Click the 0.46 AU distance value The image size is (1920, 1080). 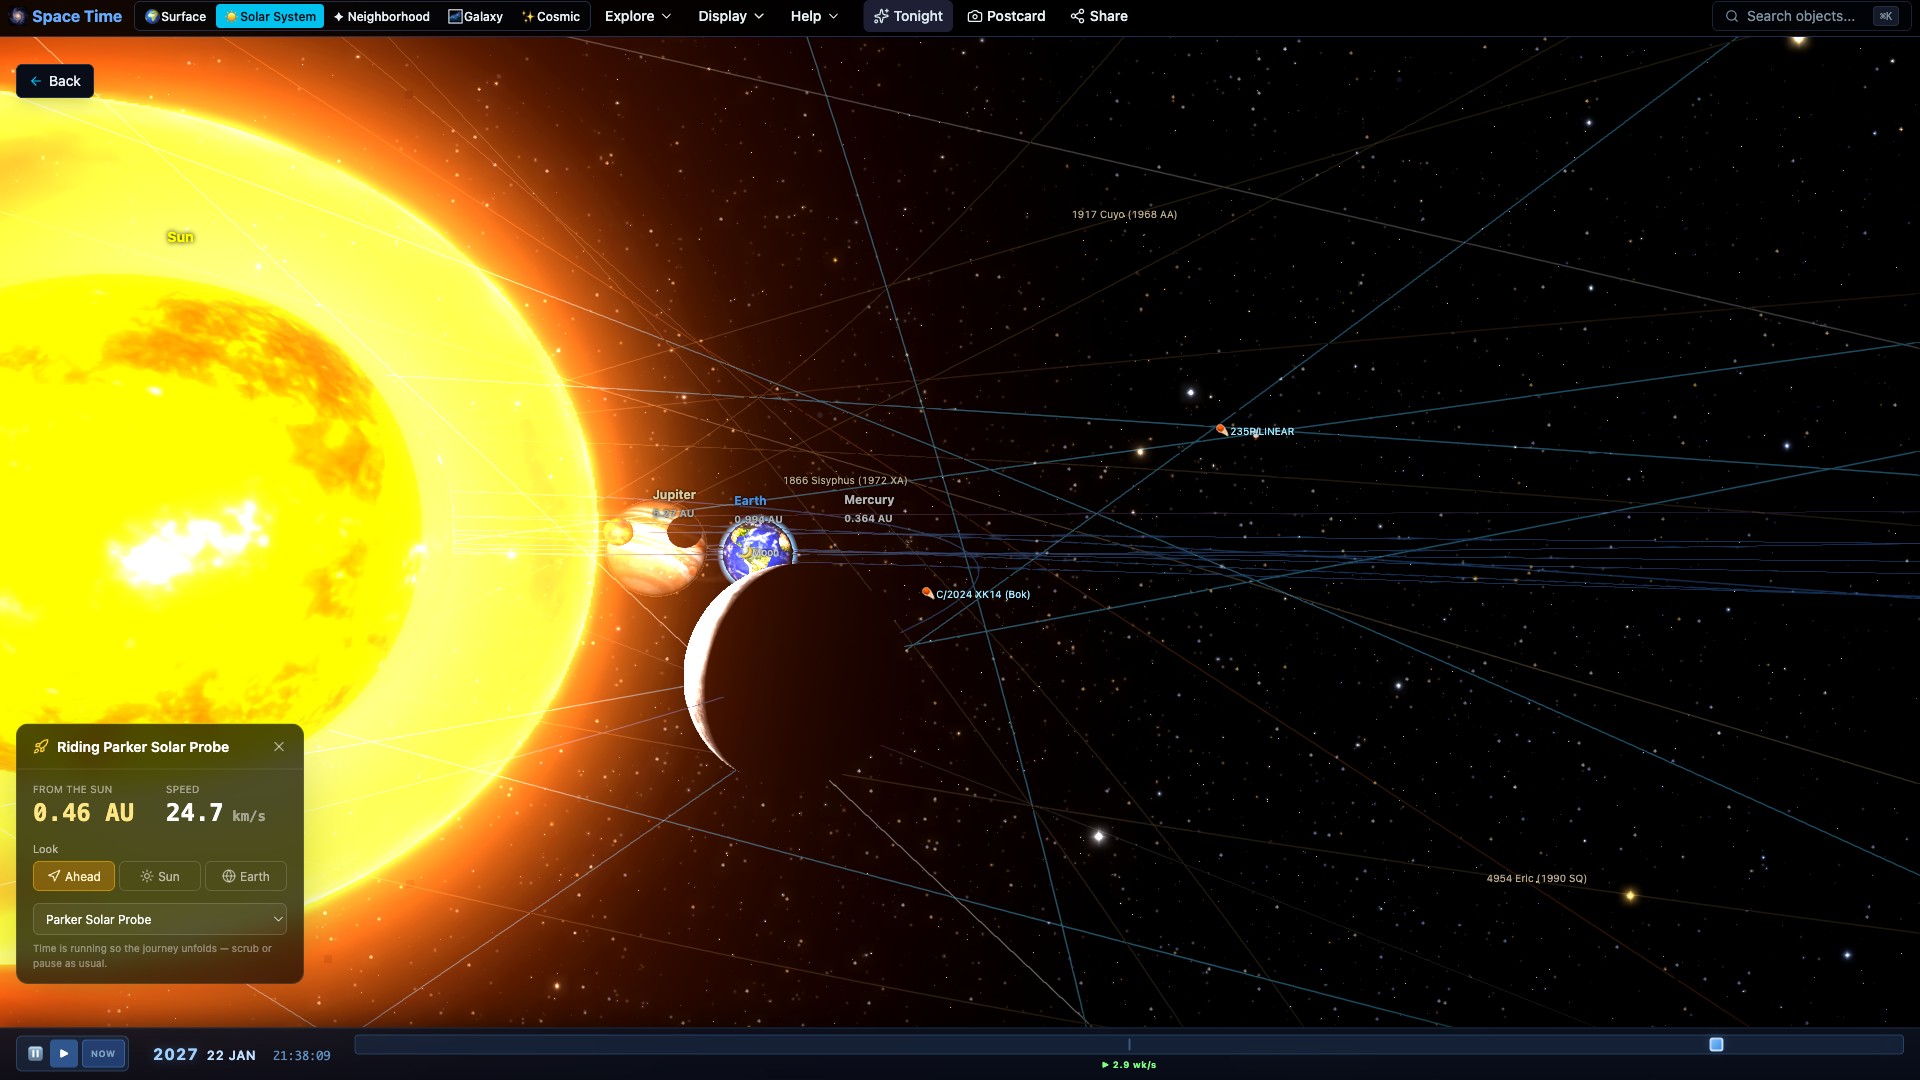(x=84, y=813)
